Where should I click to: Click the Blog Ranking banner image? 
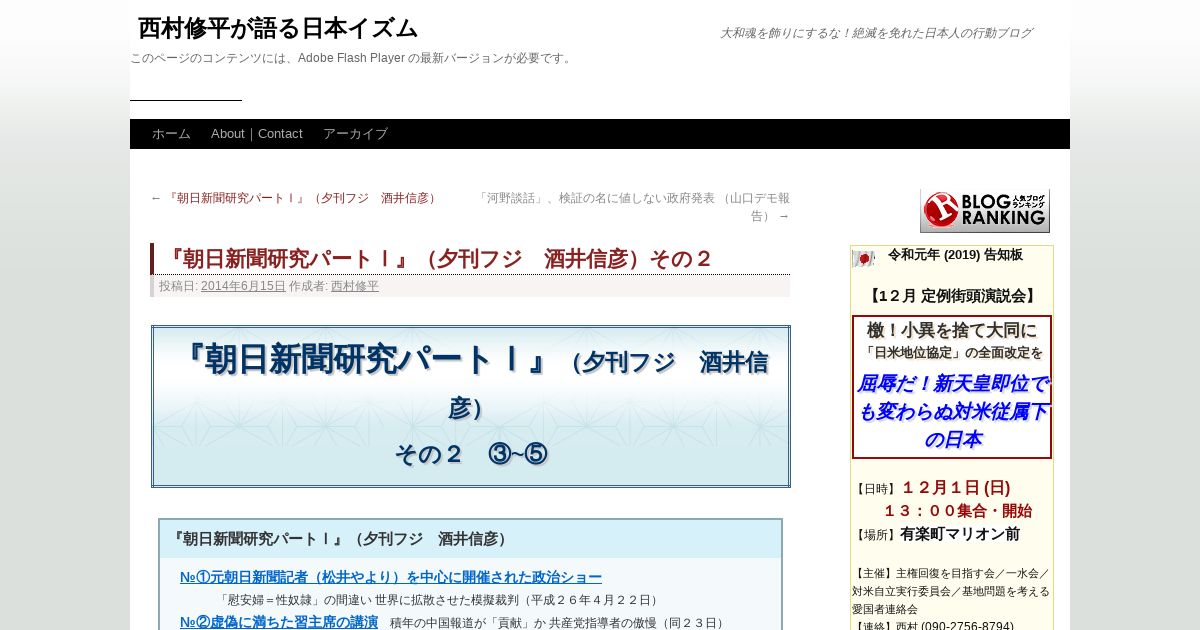pyautogui.click(x=984, y=211)
